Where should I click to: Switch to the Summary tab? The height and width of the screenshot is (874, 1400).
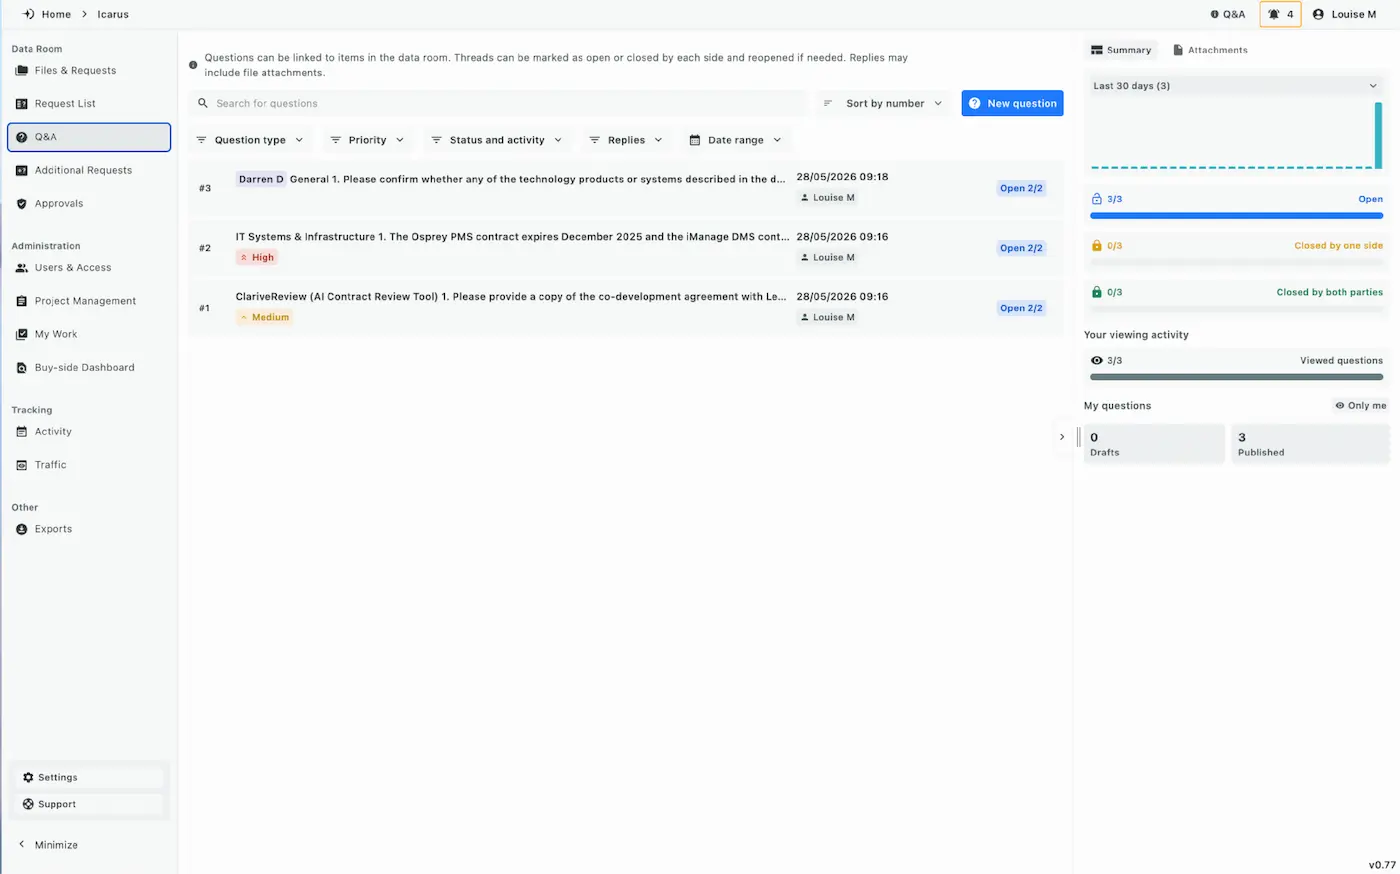coord(1121,50)
